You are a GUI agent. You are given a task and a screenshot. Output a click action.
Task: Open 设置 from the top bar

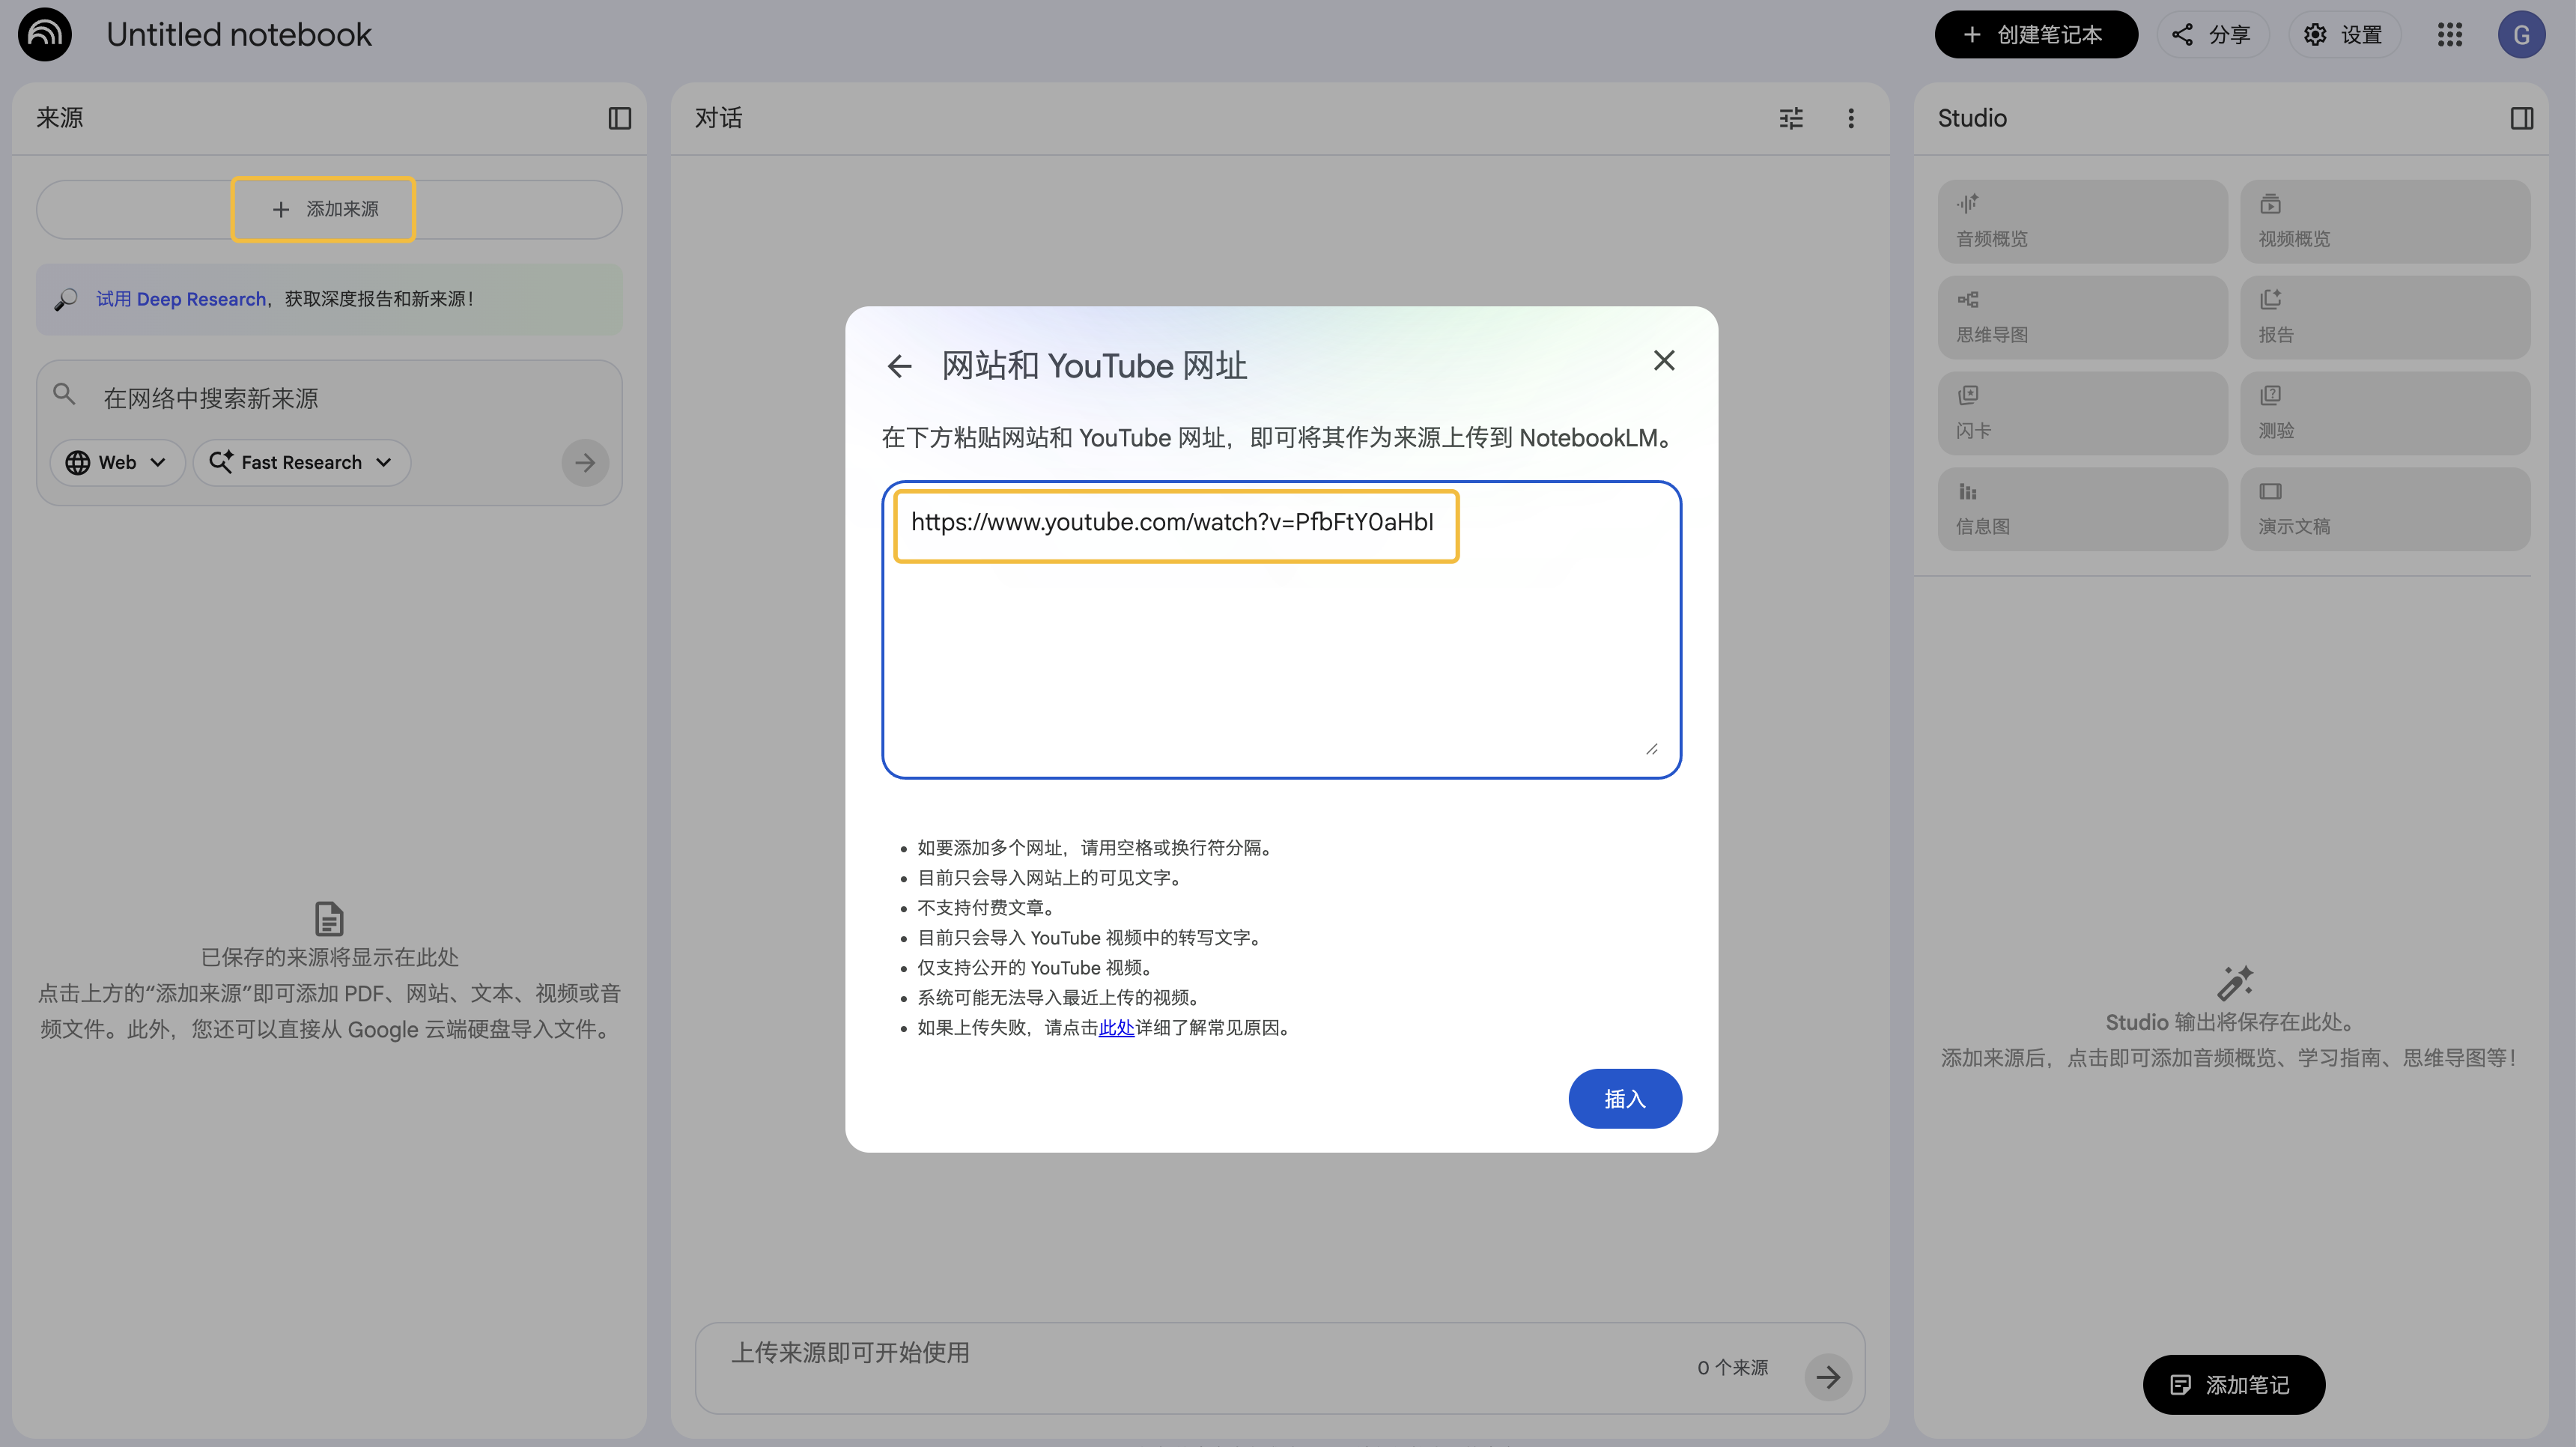pyautogui.click(x=2344, y=33)
